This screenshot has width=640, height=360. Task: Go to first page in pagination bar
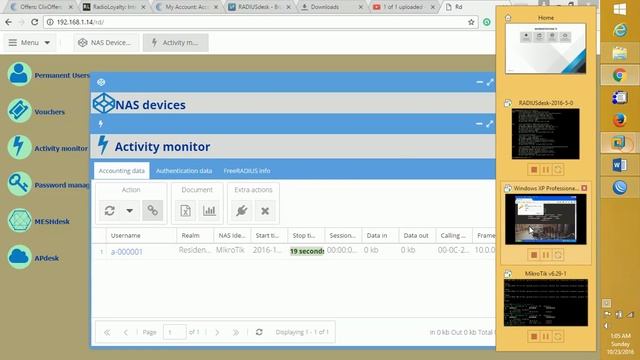[x=107, y=332]
